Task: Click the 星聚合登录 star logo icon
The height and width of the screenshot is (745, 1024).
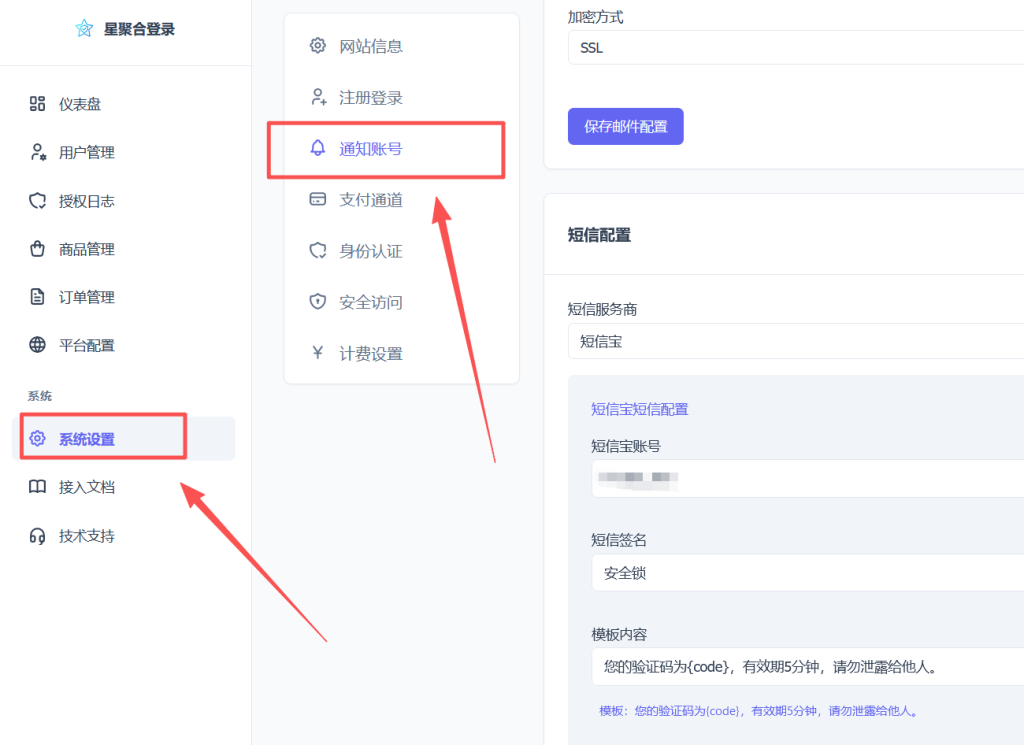Action: (x=84, y=29)
